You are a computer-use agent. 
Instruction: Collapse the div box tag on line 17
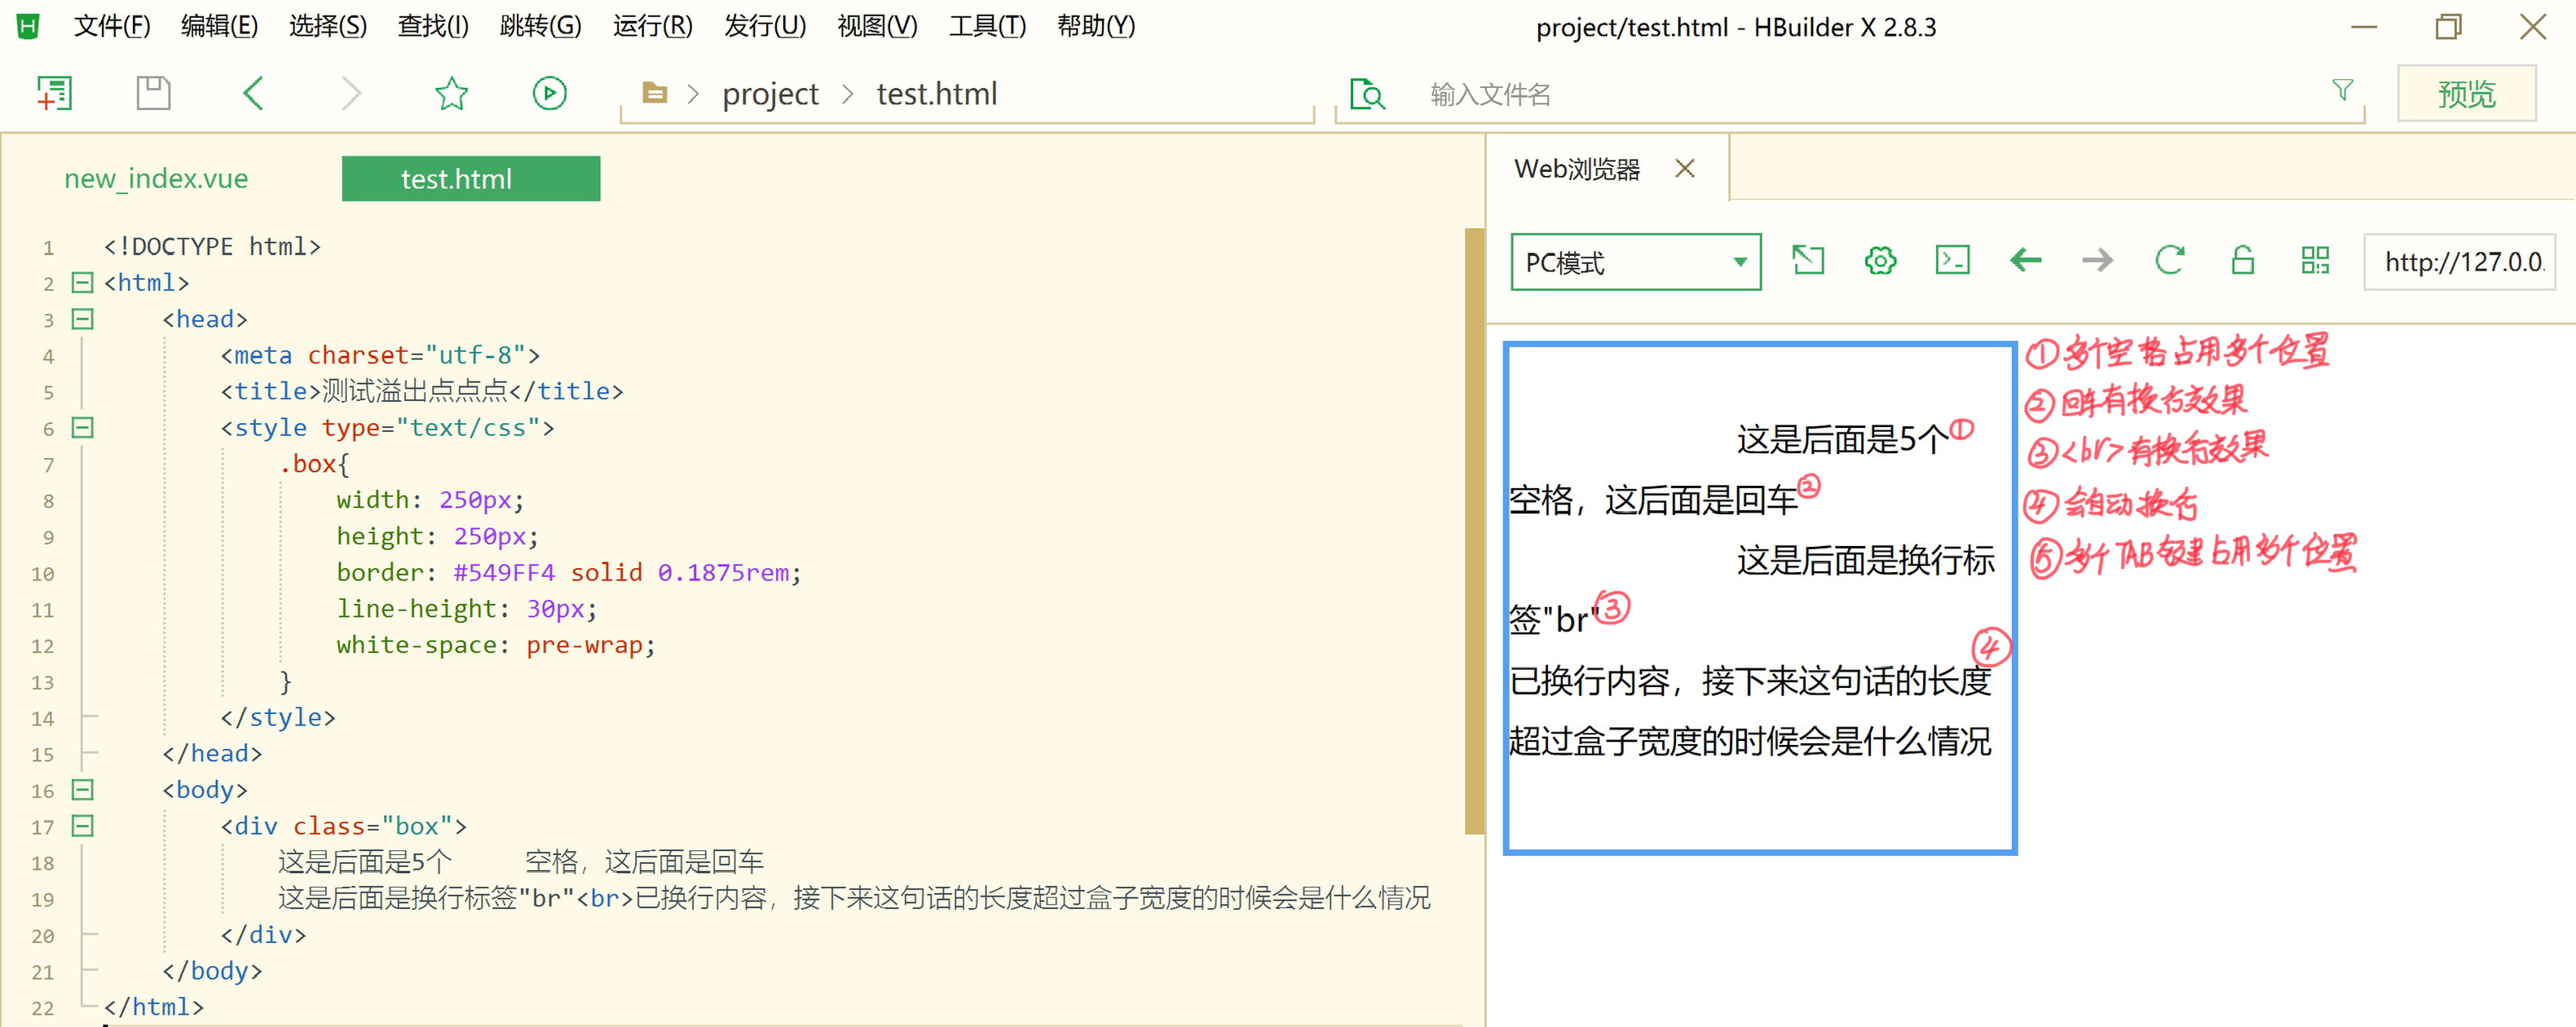tap(82, 826)
